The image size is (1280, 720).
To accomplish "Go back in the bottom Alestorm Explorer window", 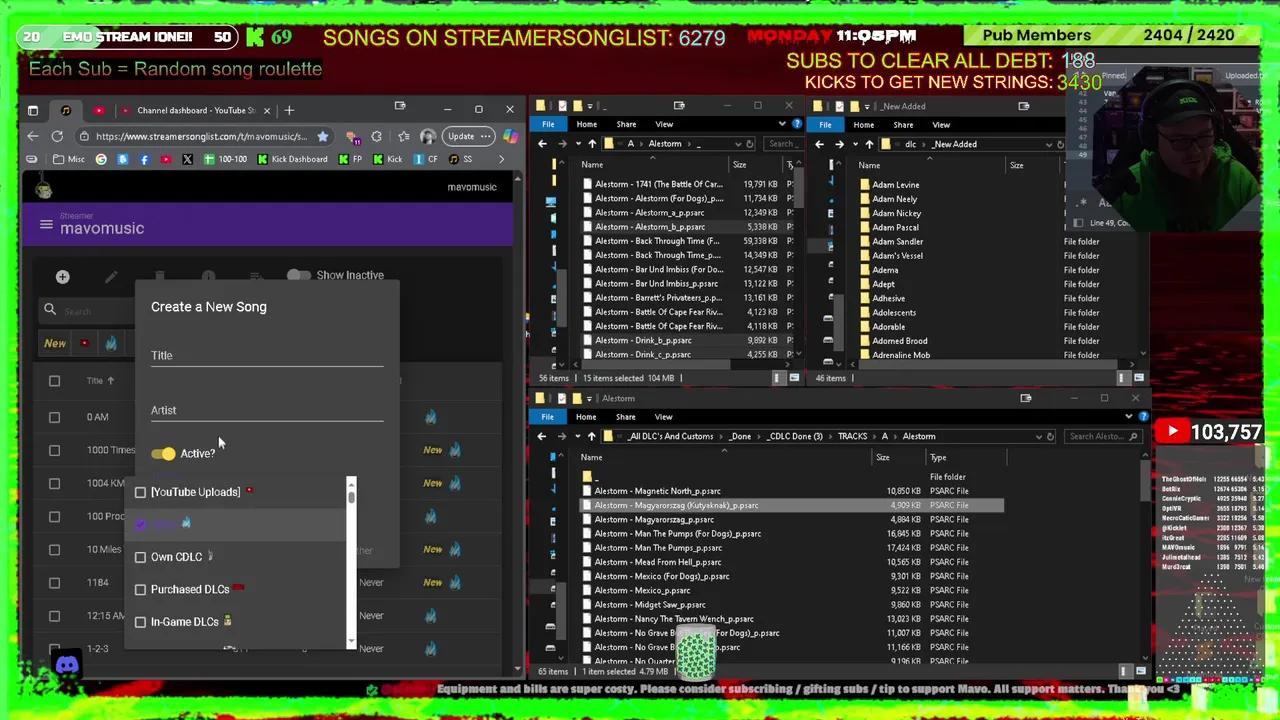I will point(541,437).
